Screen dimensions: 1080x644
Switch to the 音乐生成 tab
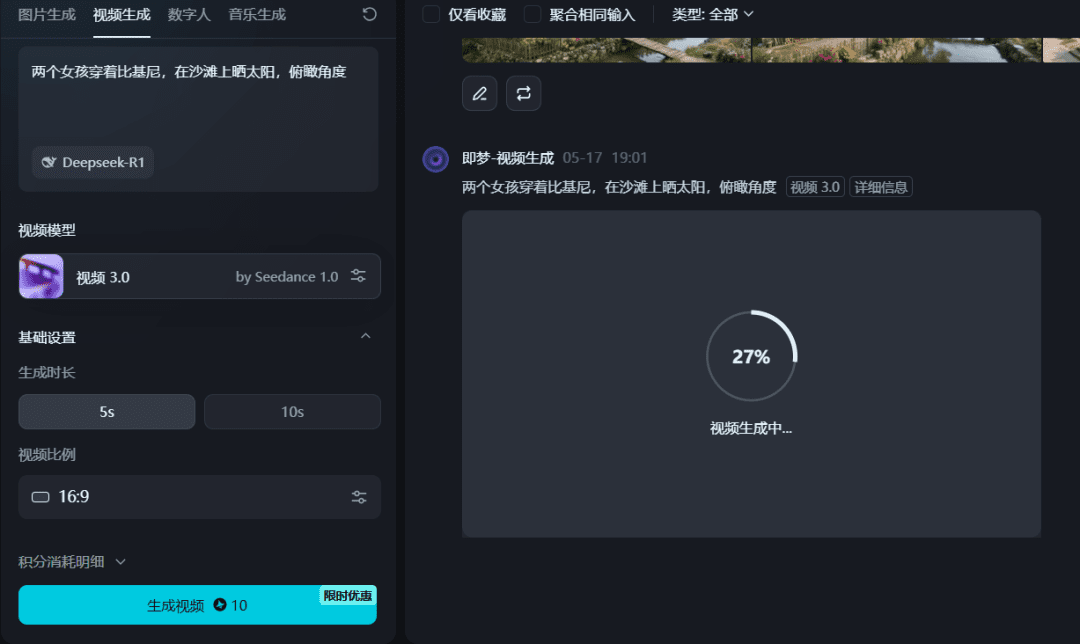click(x=257, y=14)
